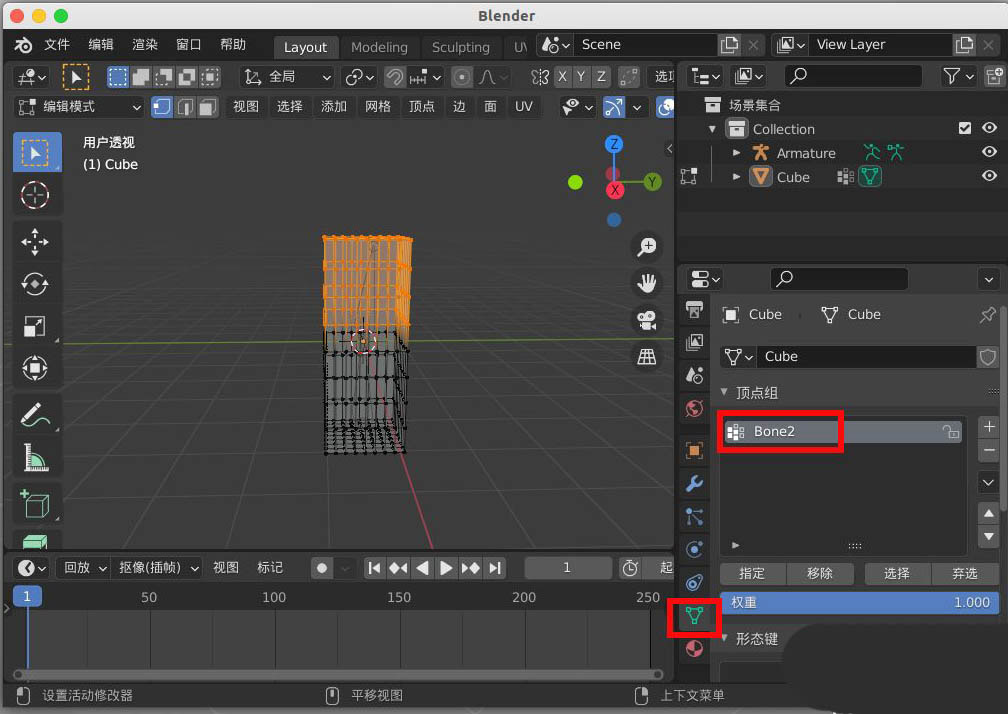
Task: Collapse the Vertex Groups panel
Action: [724, 391]
